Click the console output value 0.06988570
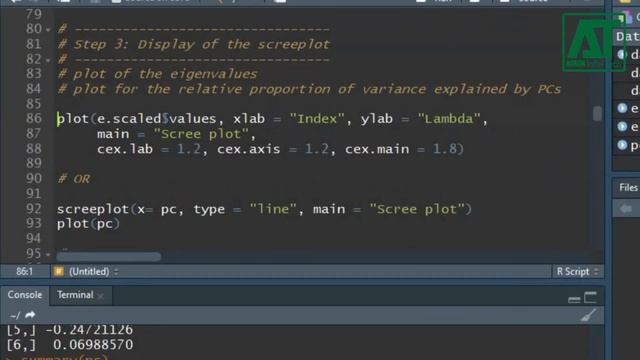This screenshot has width=640, height=360. click(x=93, y=345)
